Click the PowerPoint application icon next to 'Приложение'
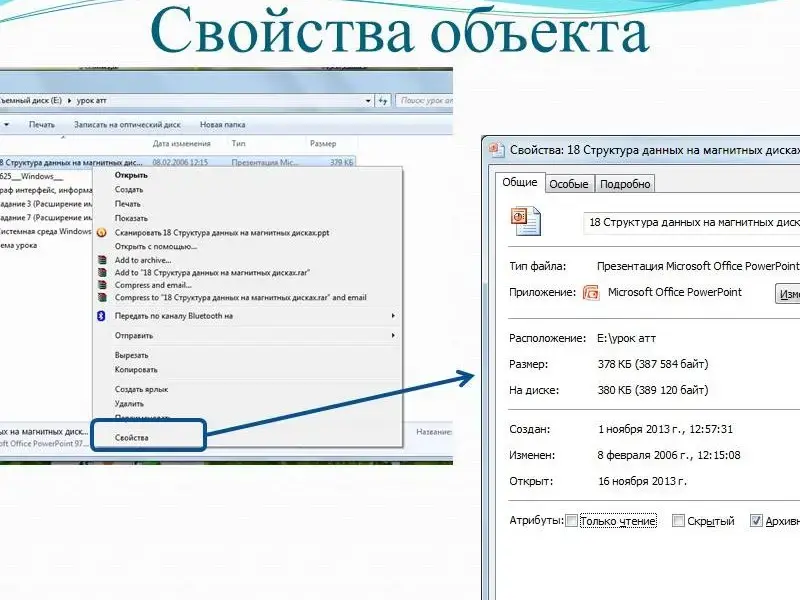 [590, 293]
